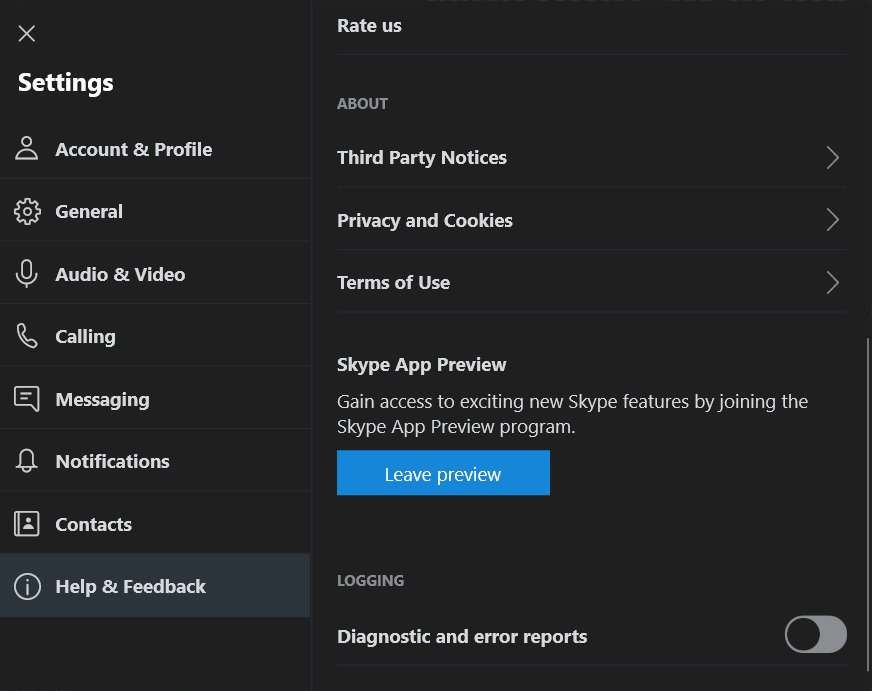The width and height of the screenshot is (872, 691).
Task: Open Notifications settings
Action: click(x=155, y=461)
